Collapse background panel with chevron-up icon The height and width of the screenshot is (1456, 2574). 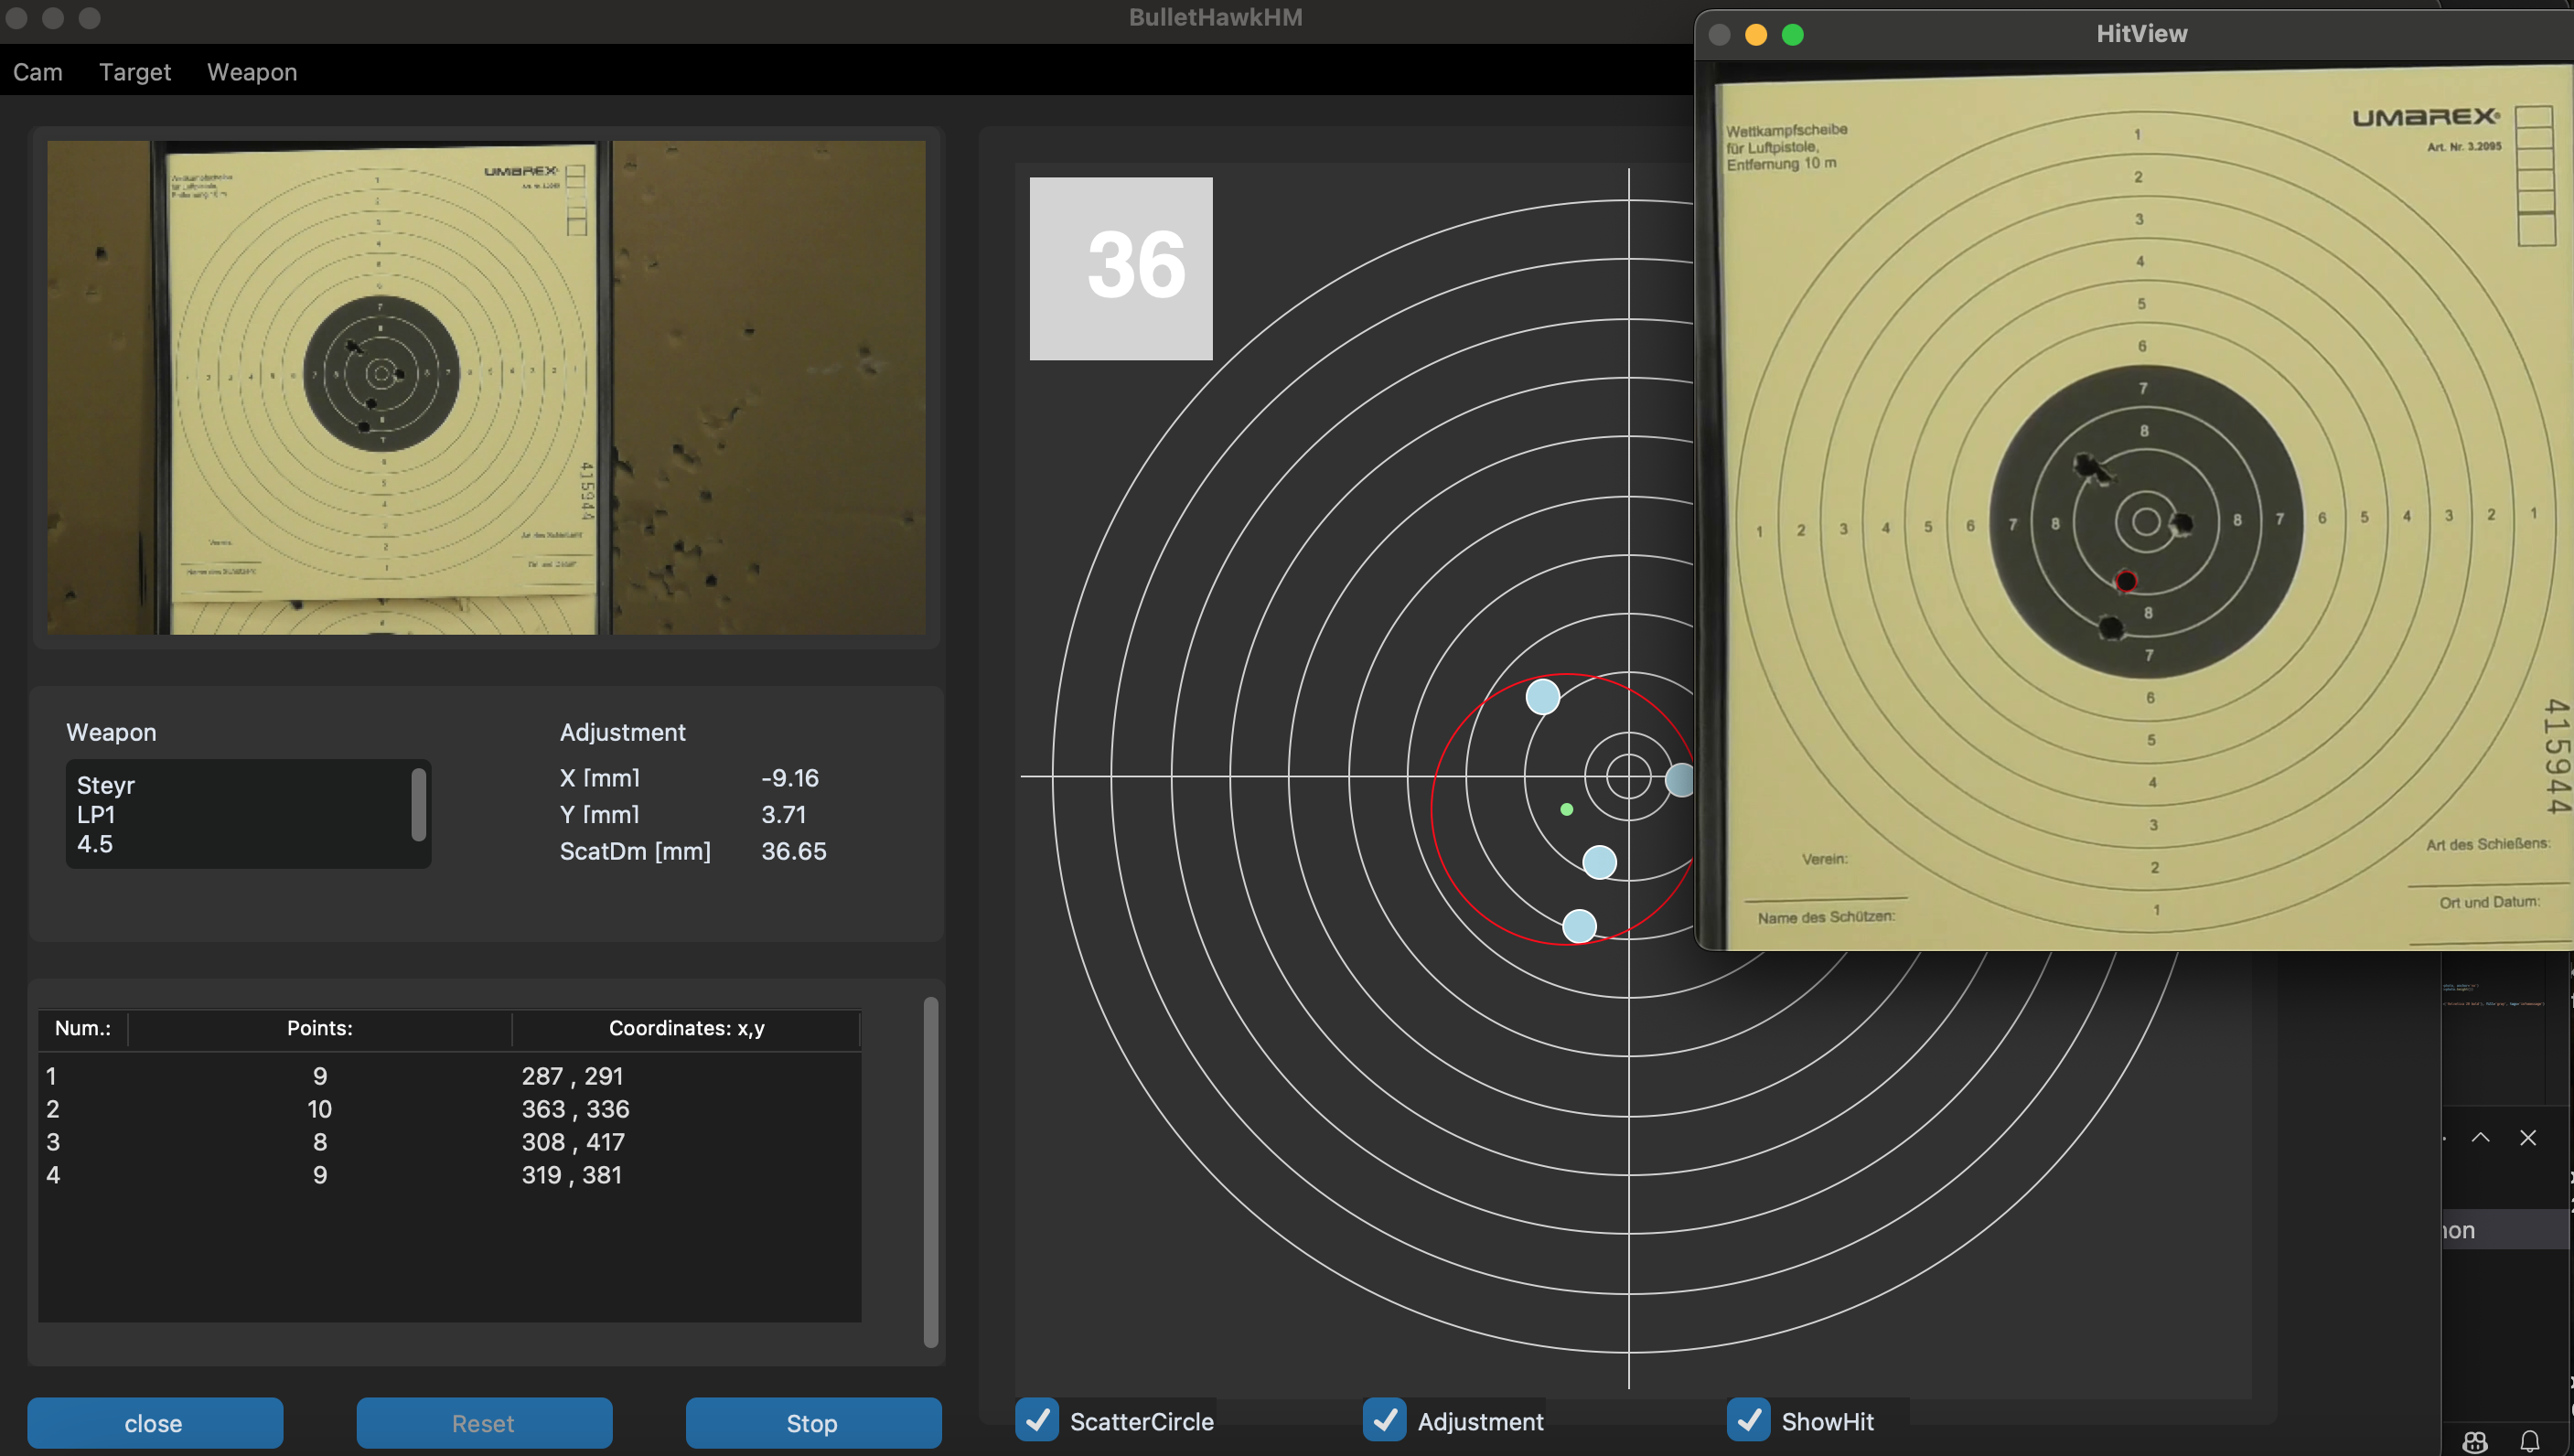coord(2481,1138)
